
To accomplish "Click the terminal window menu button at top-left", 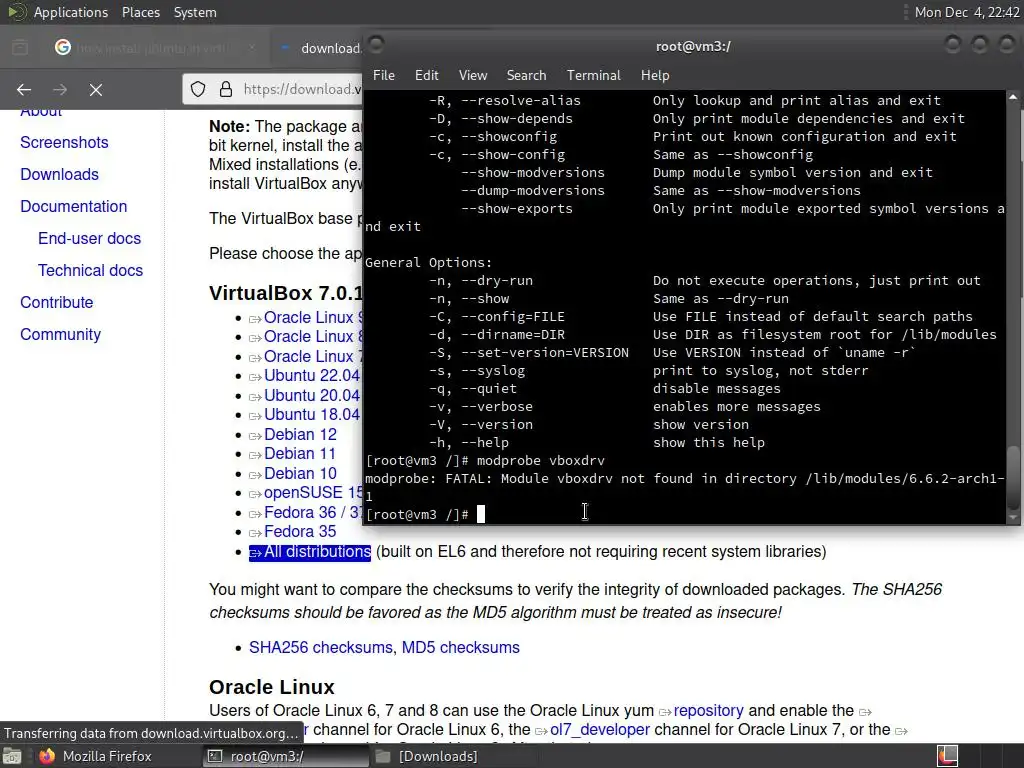I will click(x=376, y=44).
